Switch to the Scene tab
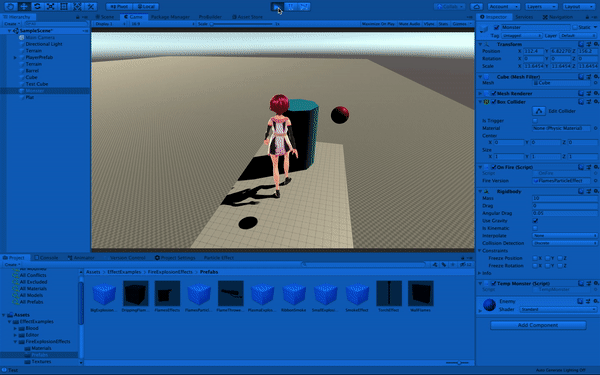 pos(105,17)
